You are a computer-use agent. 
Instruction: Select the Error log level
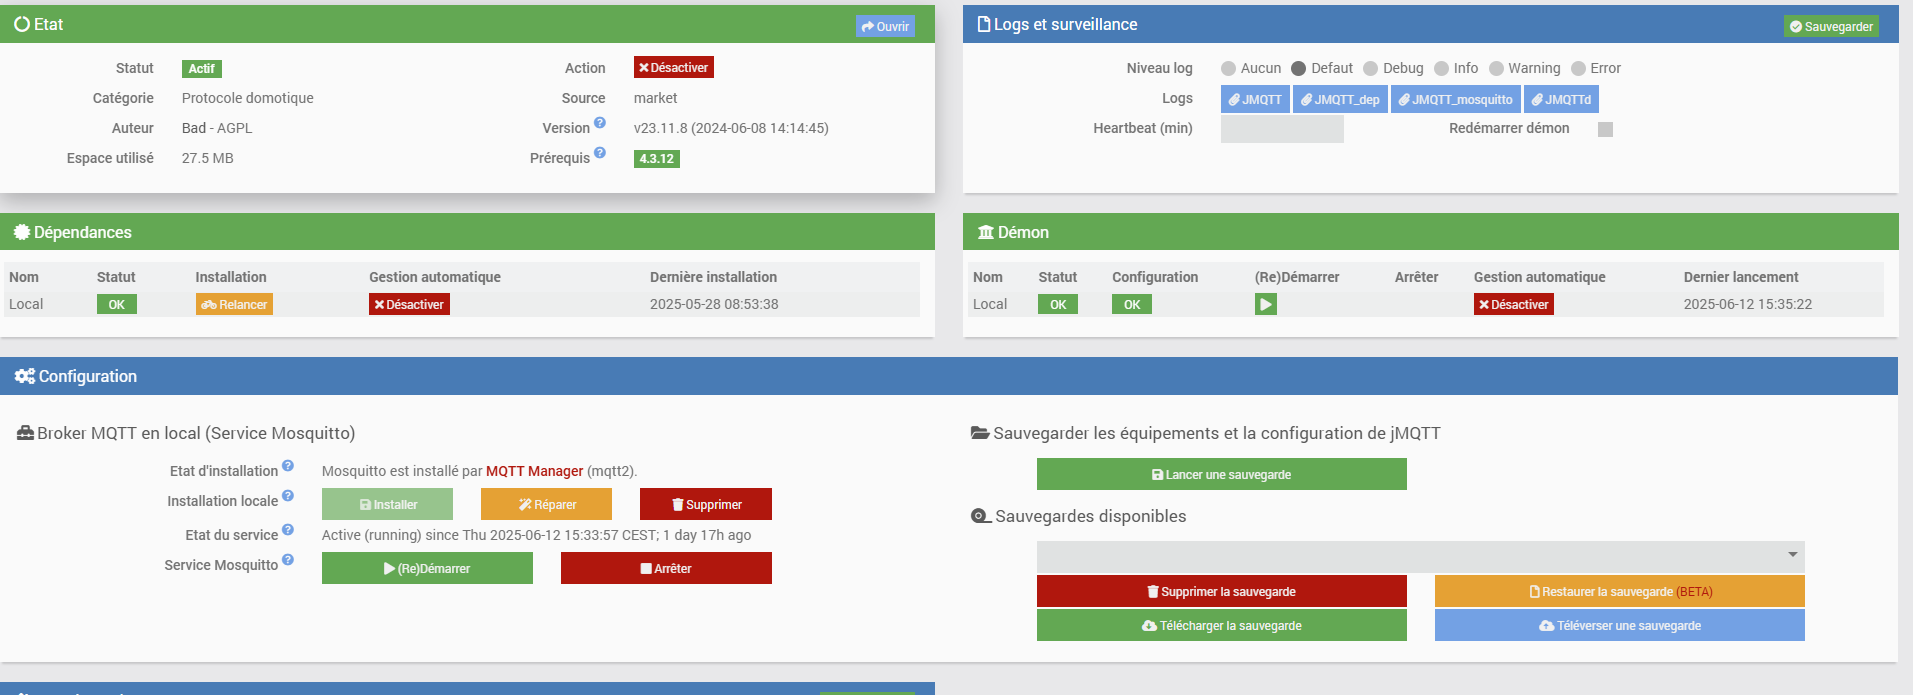pos(1578,68)
